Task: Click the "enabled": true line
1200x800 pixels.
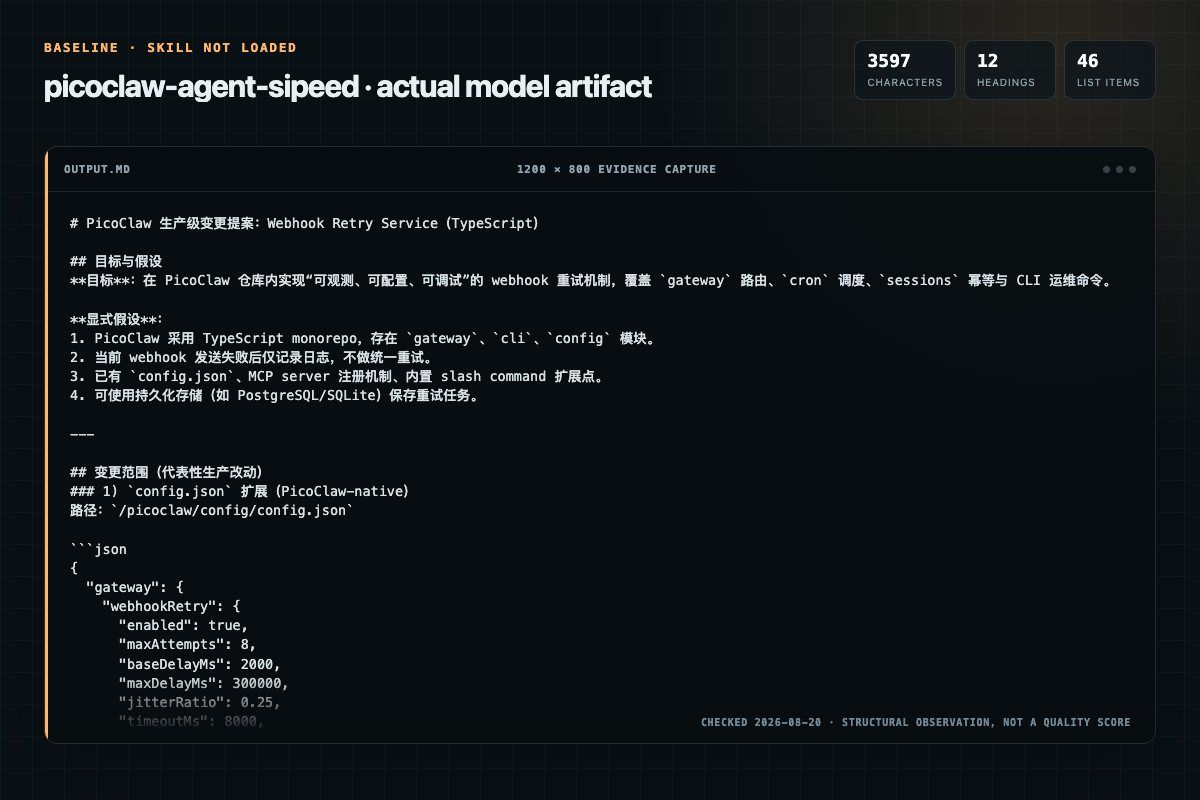Action: tap(183, 625)
